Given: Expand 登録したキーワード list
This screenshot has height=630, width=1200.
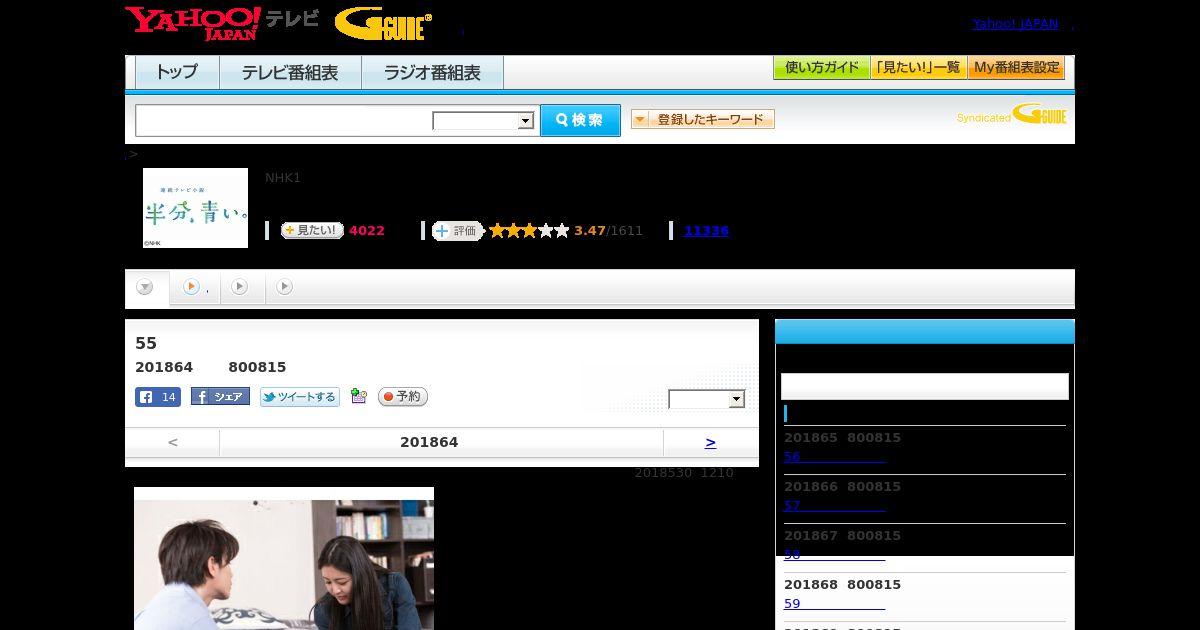Looking at the screenshot, I should pyautogui.click(x=703, y=119).
